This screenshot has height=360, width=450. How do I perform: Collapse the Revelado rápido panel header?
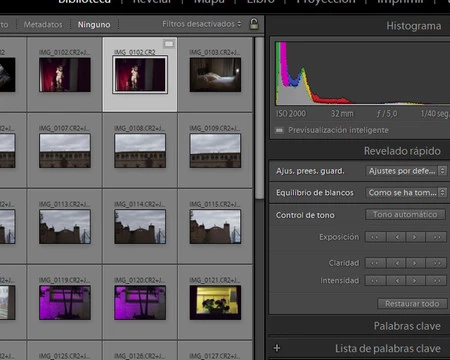(402, 151)
